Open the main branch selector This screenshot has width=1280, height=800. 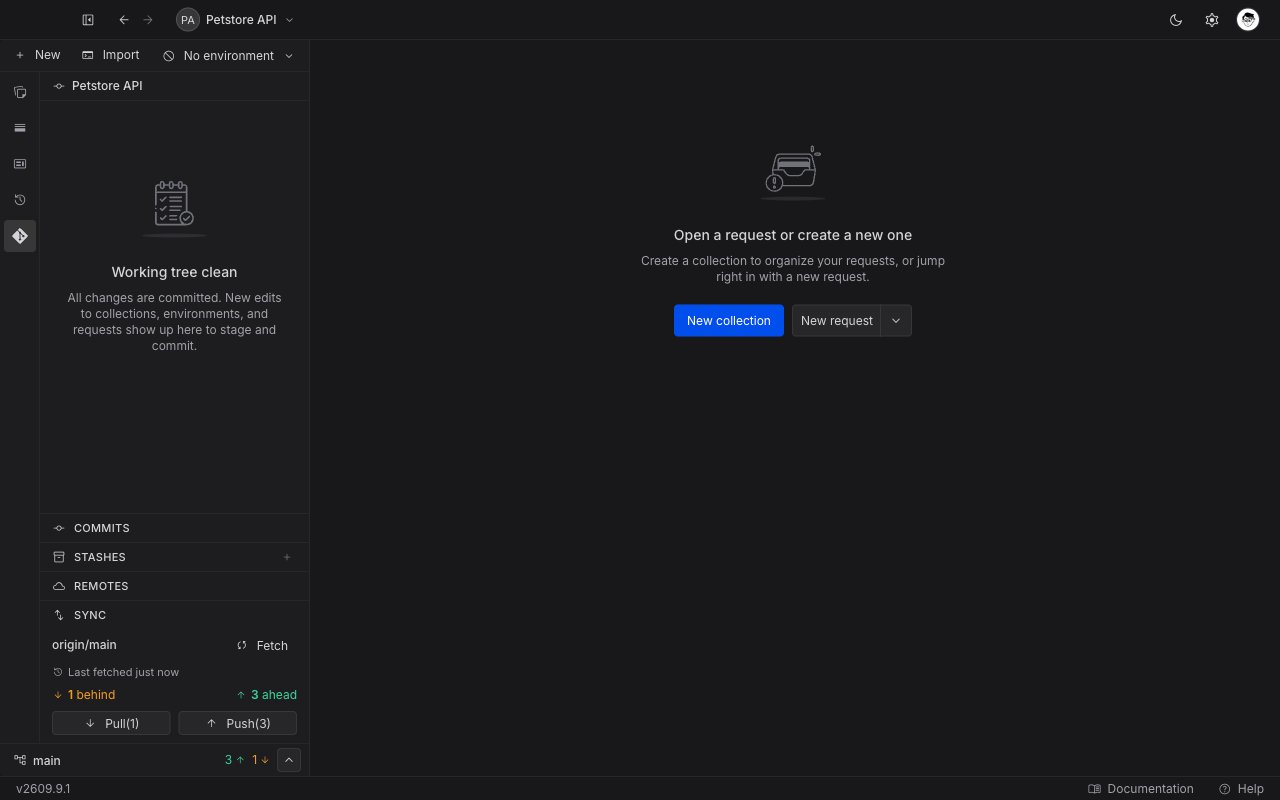[37, 760]
